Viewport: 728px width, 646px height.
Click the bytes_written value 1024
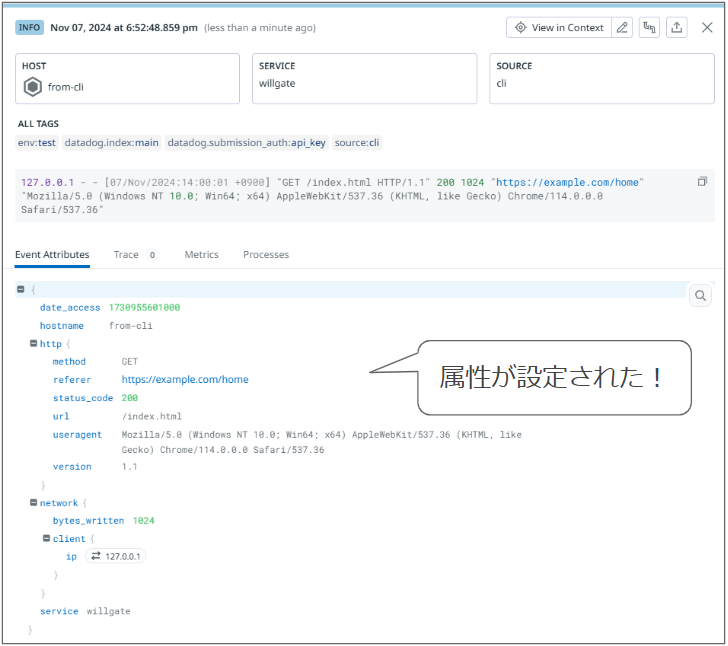coord(143,521)
